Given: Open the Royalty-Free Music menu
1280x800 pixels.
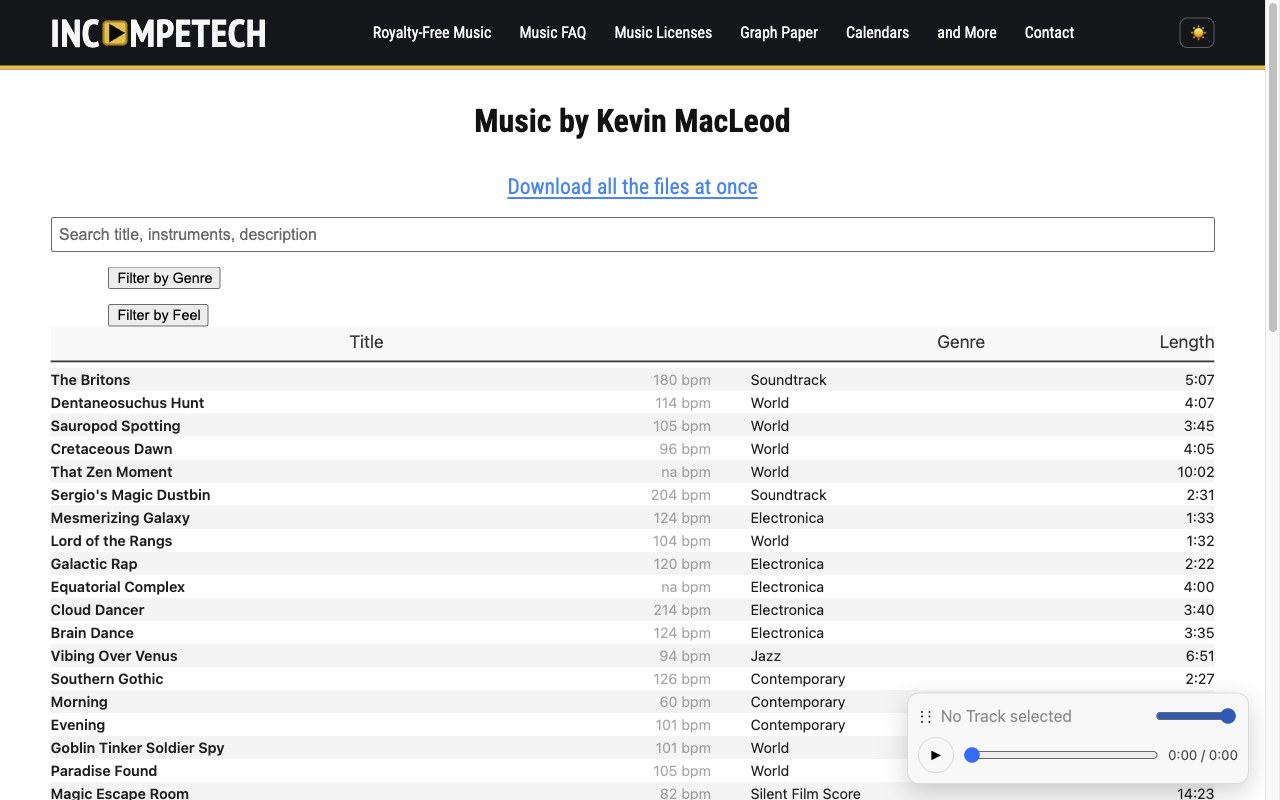Looking at the screenshot, I should click(x=432, y=33).
